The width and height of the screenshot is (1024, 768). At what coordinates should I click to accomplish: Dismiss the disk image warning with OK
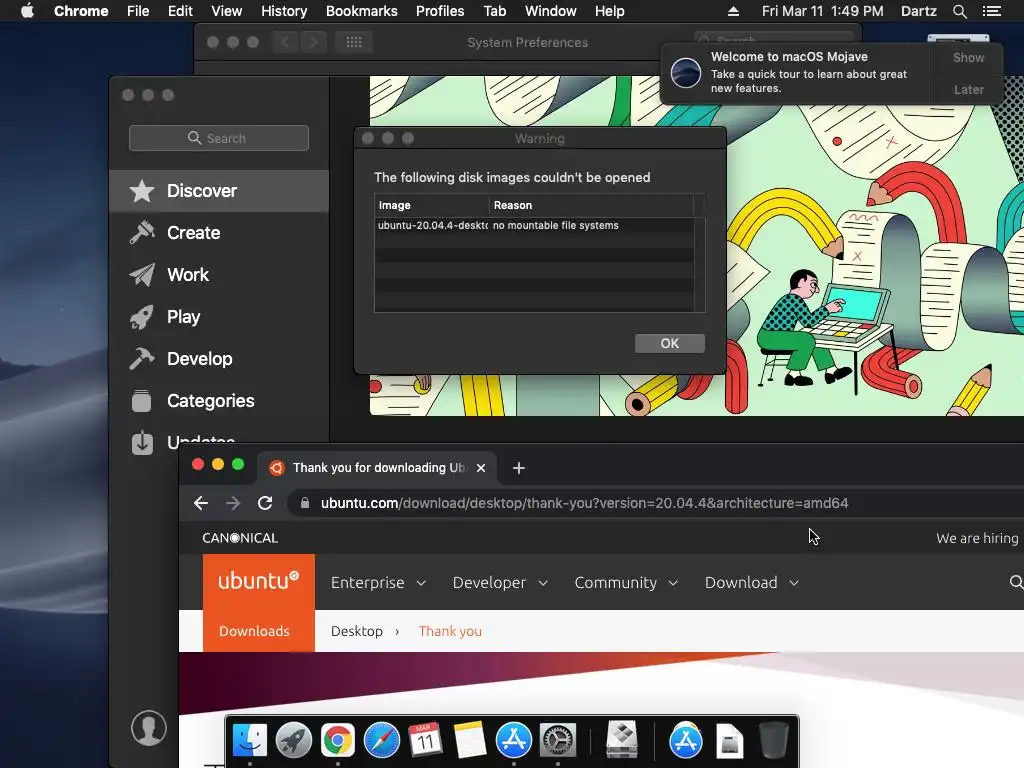point(669,344)
